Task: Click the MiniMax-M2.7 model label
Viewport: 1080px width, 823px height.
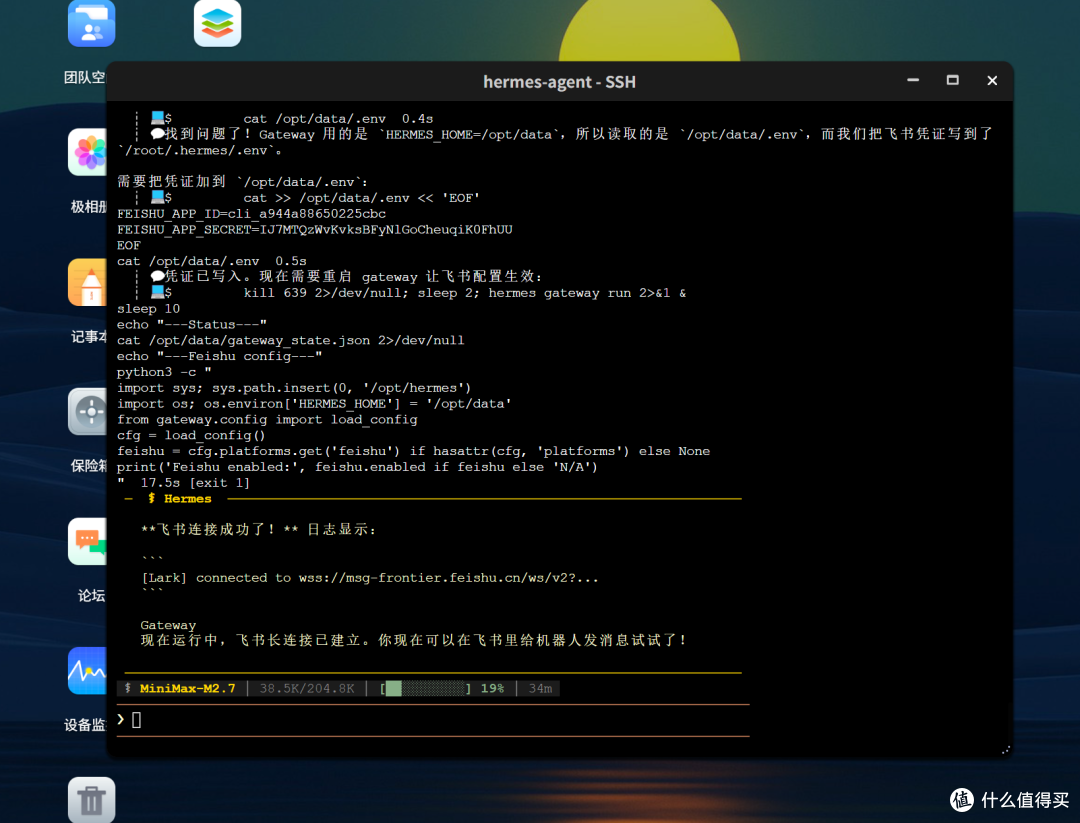Action: click(187, 688)
